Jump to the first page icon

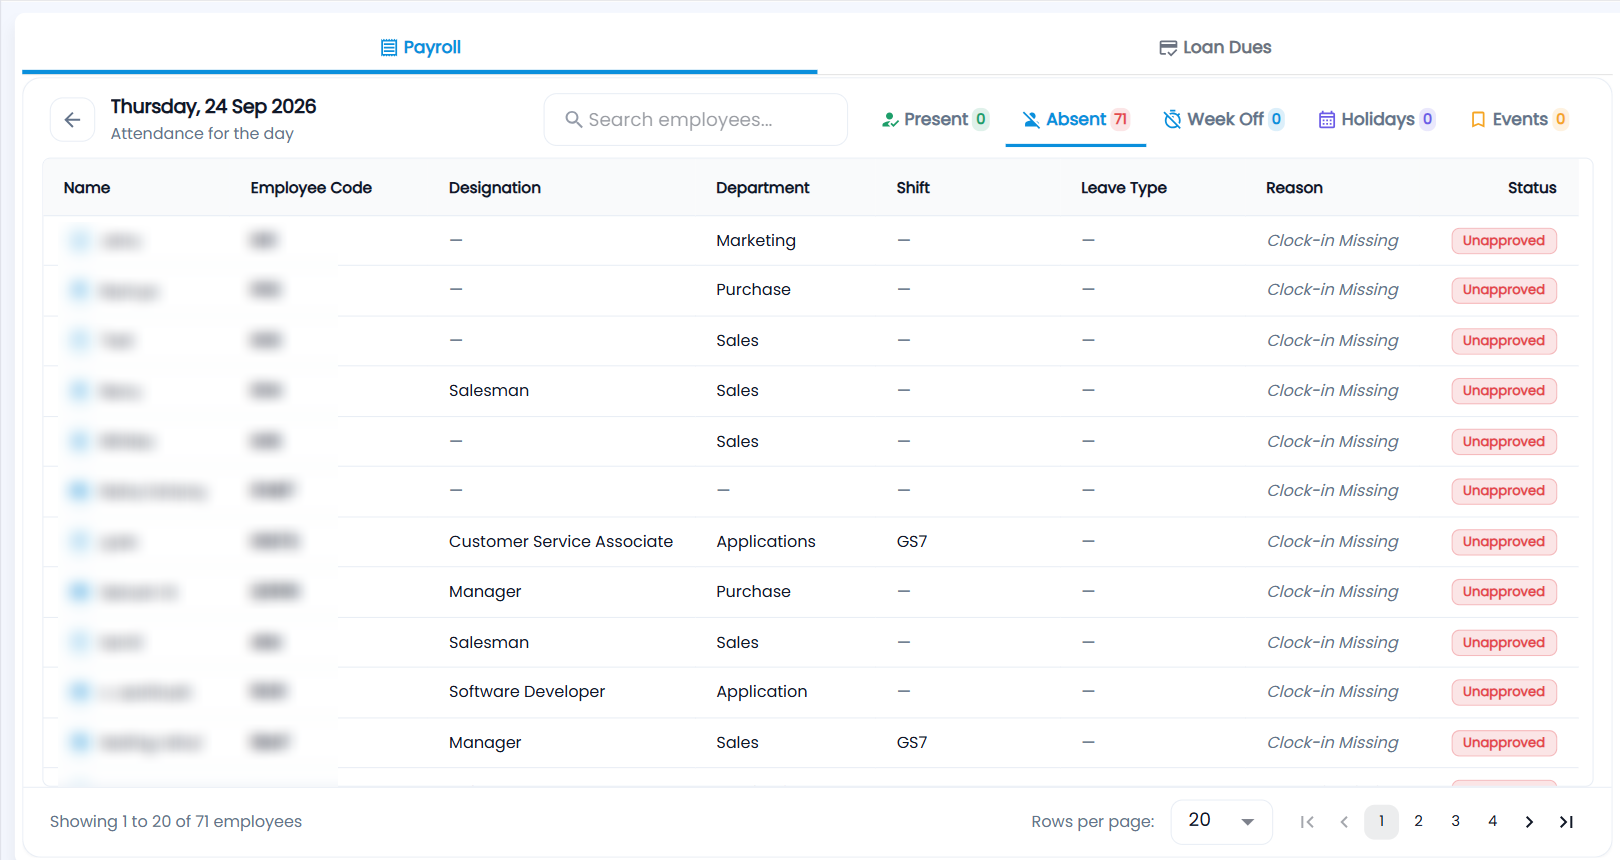coord(1307,822)
